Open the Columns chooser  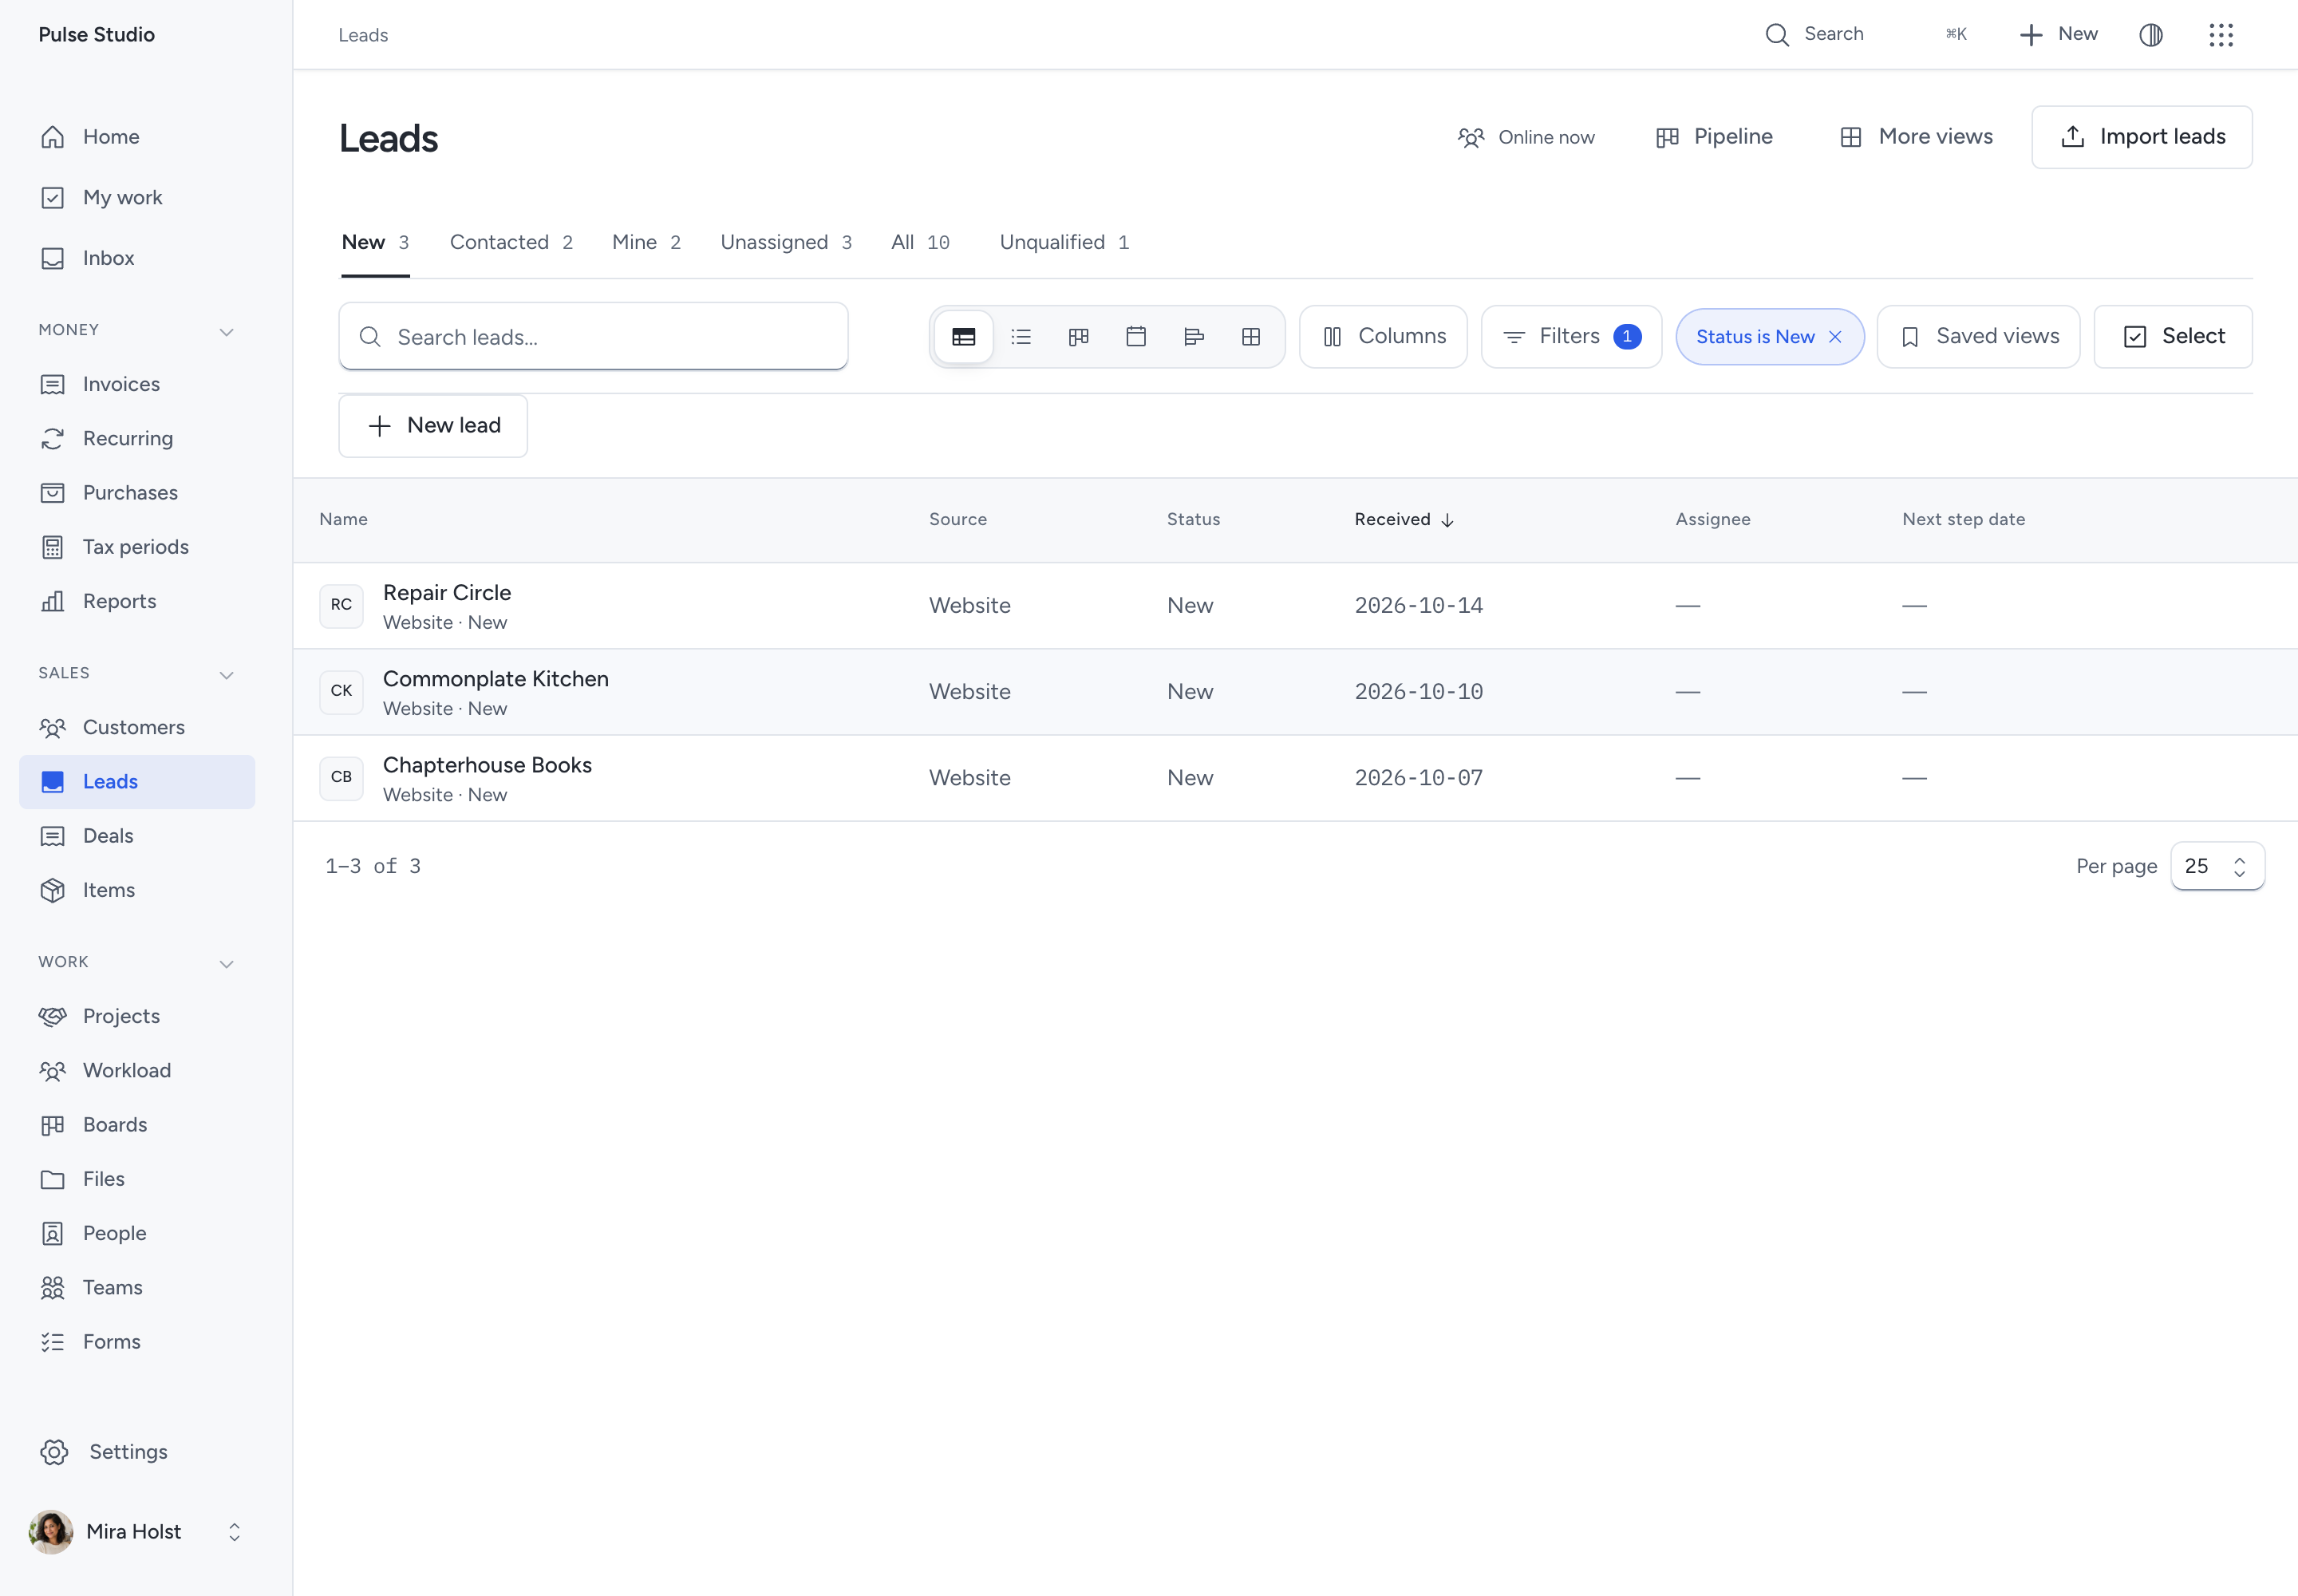1383,337
